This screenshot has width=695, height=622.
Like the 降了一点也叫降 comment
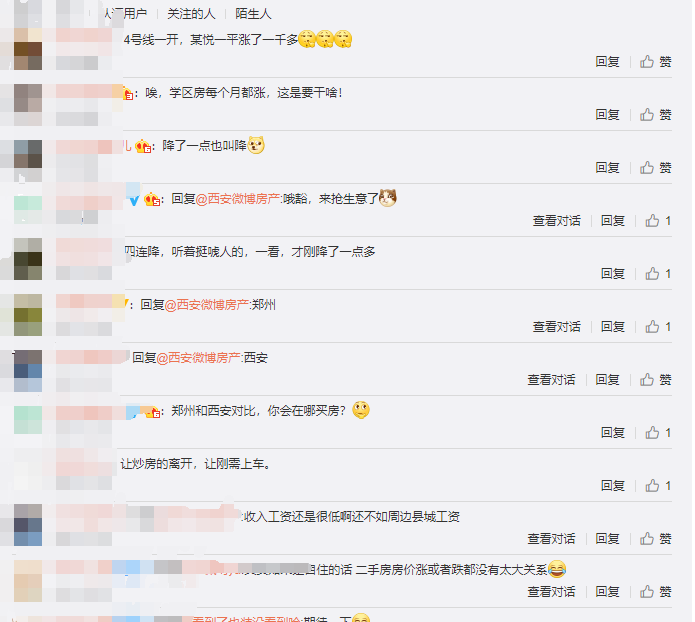[x=655, y=168]
